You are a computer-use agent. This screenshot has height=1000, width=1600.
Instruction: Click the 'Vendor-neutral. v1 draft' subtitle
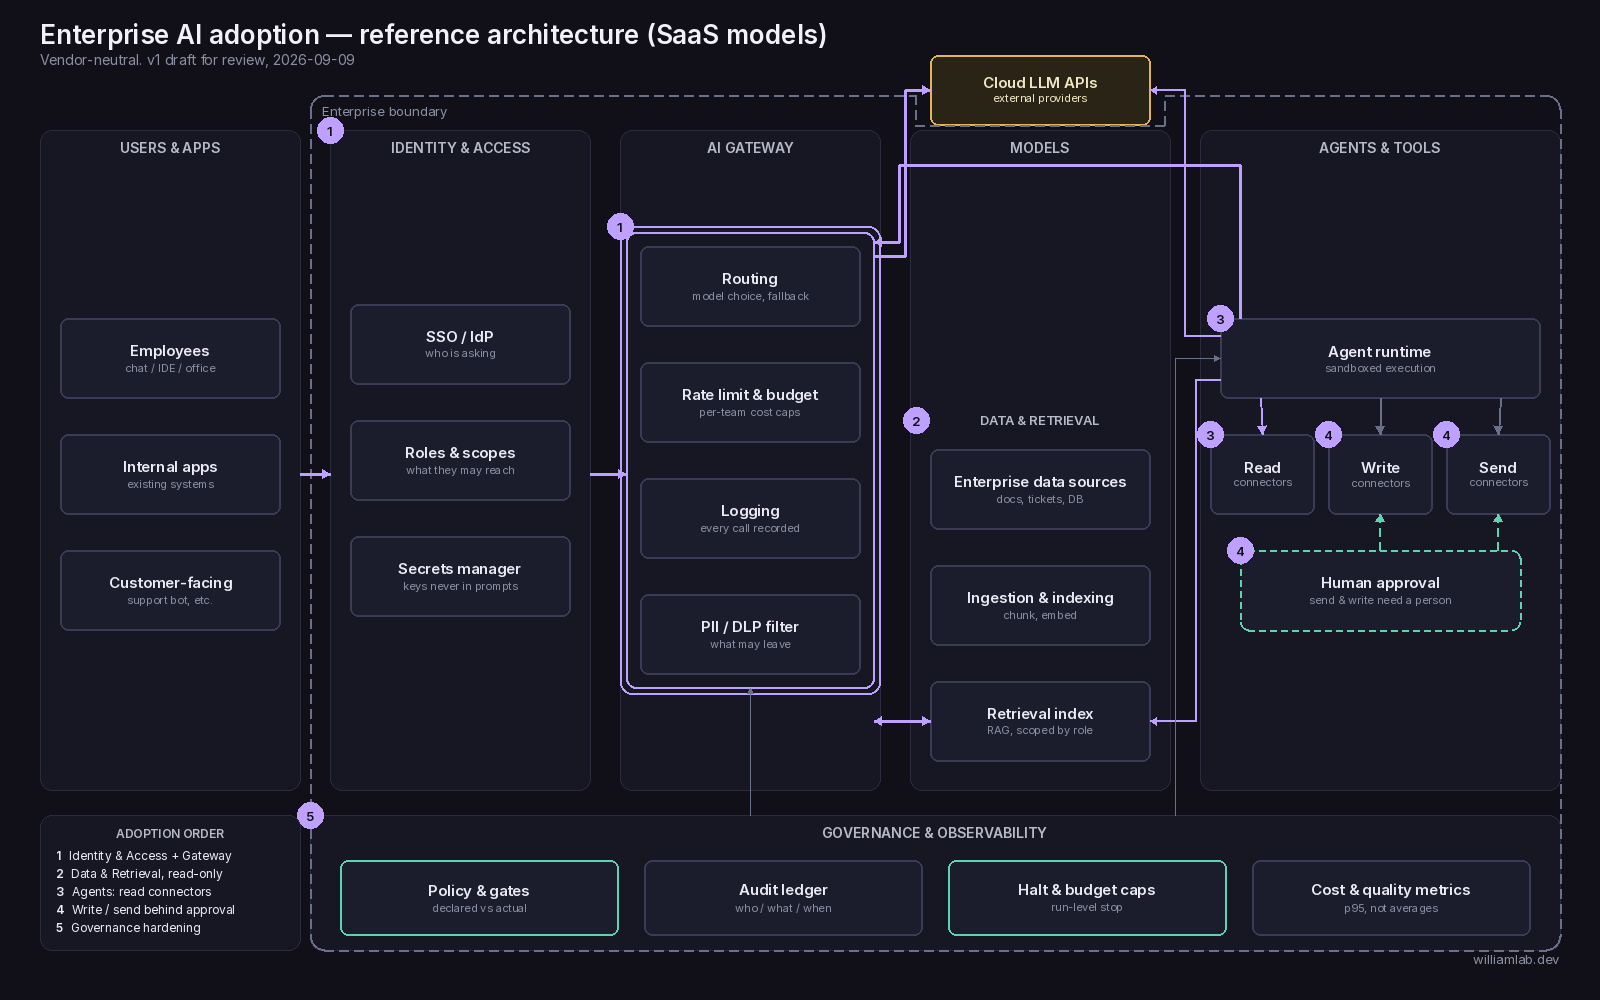[197, 60]
